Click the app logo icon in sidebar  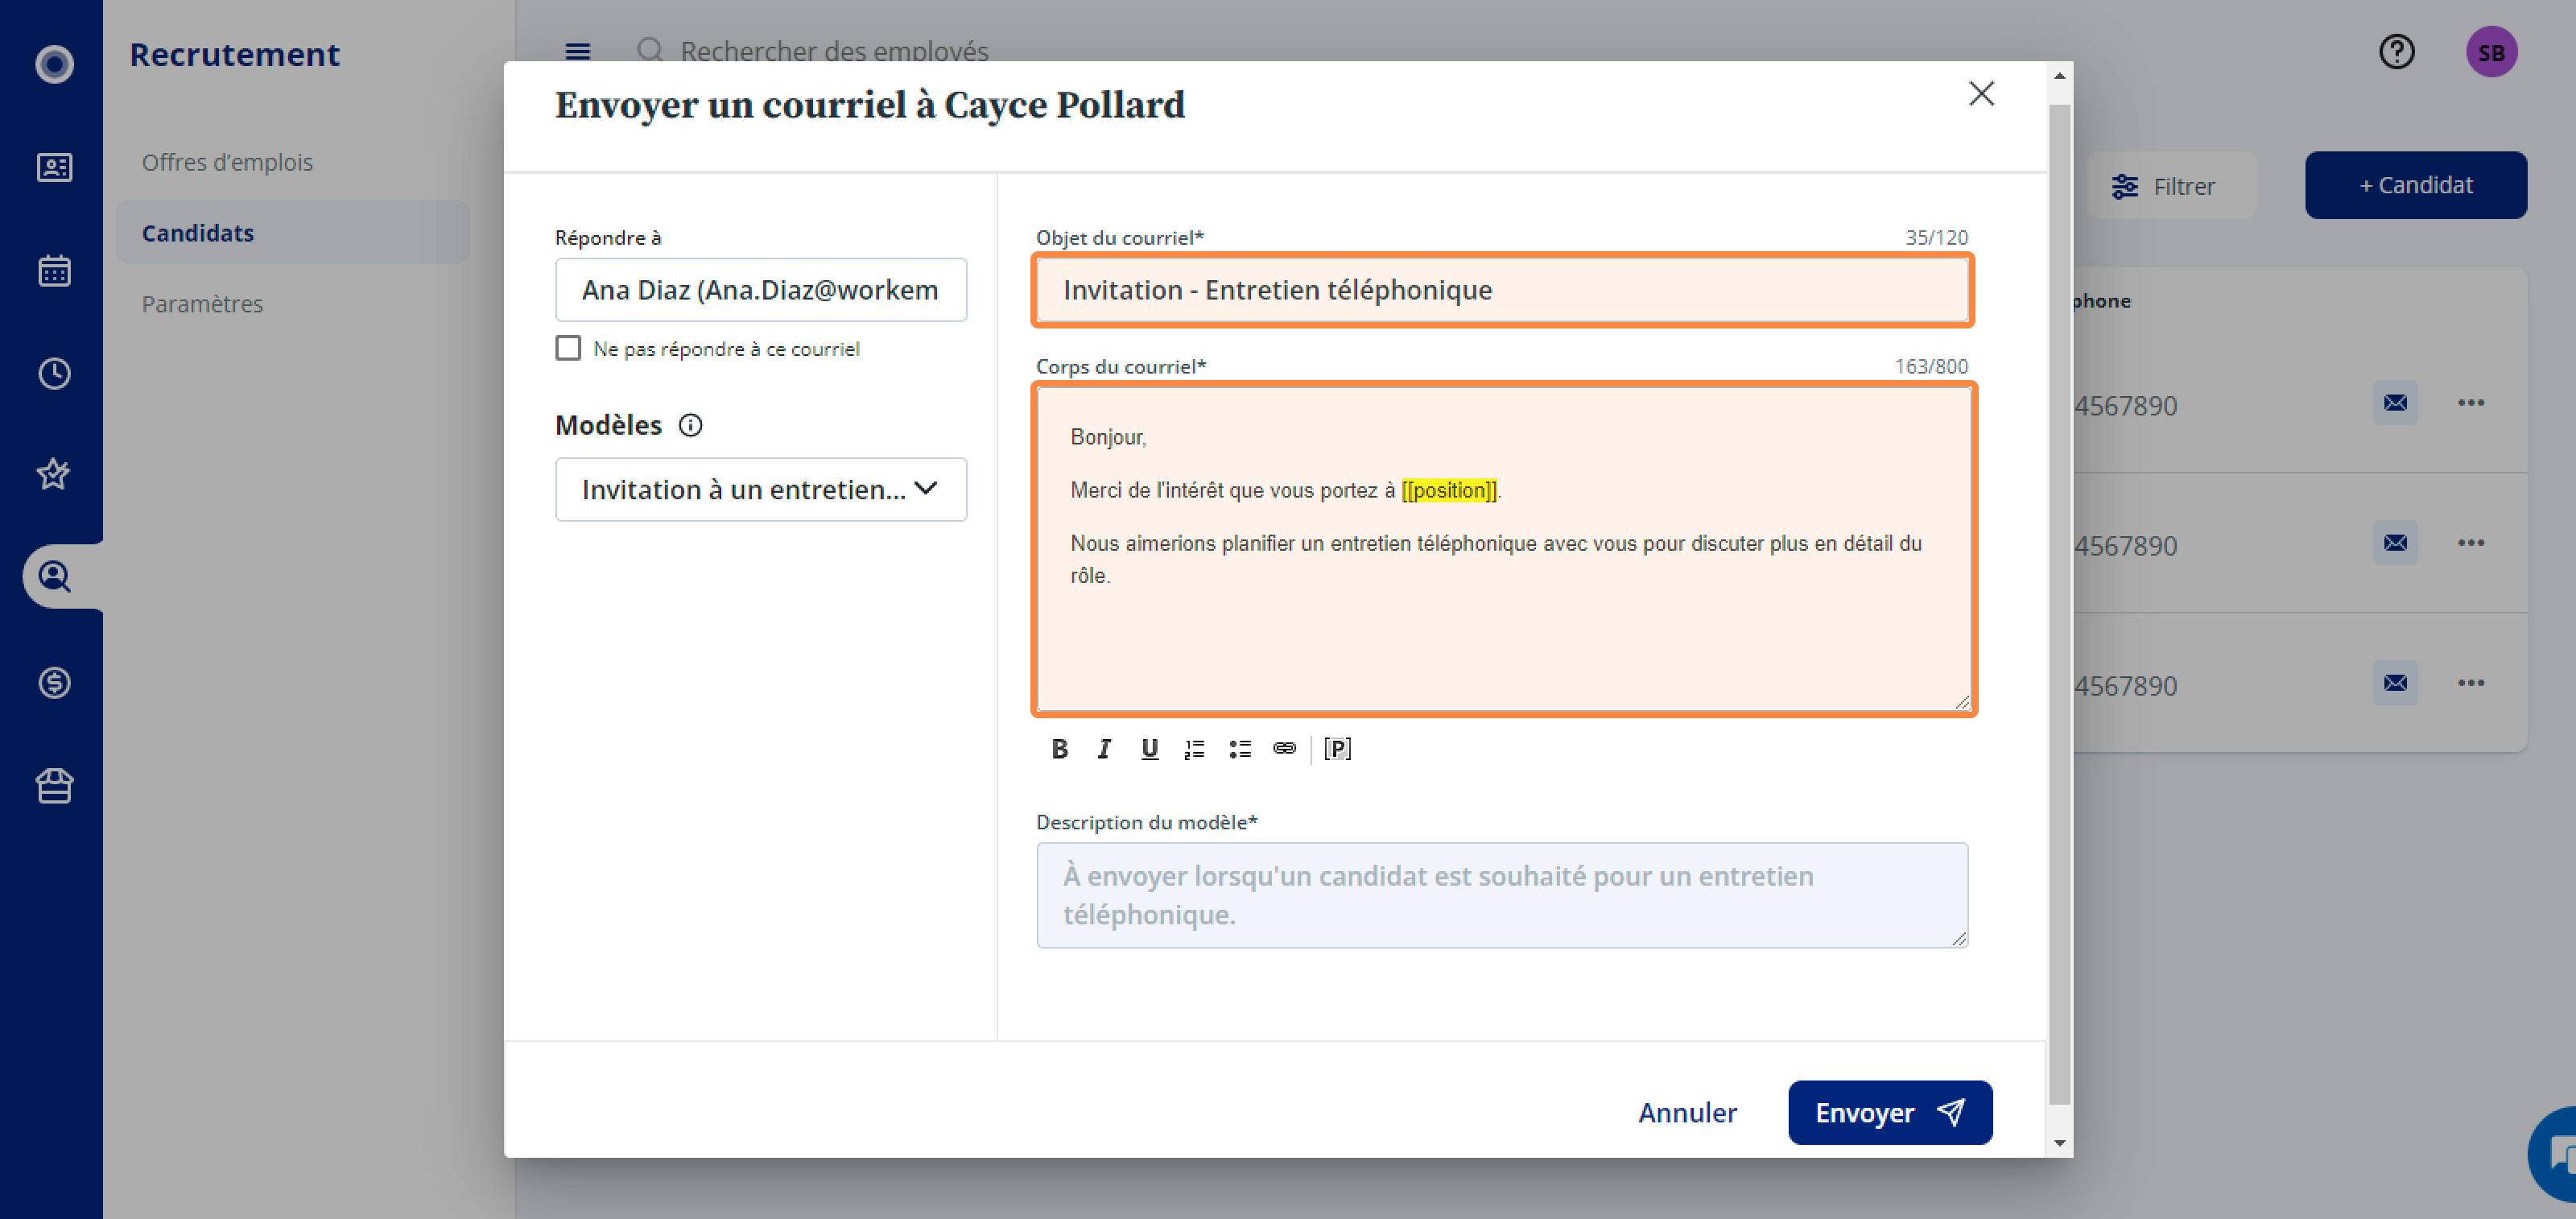[x=54, y=64]
